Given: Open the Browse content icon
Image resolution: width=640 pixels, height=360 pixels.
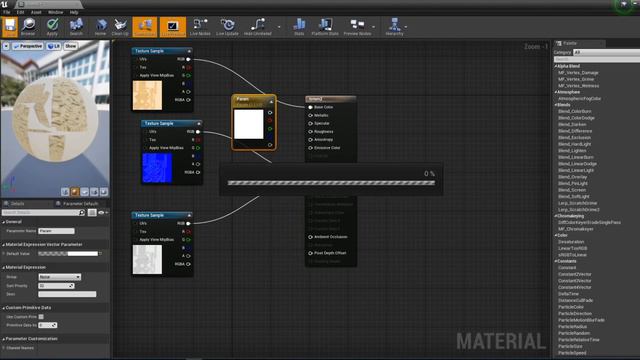Looking at the screenshot, I should 28,27.
